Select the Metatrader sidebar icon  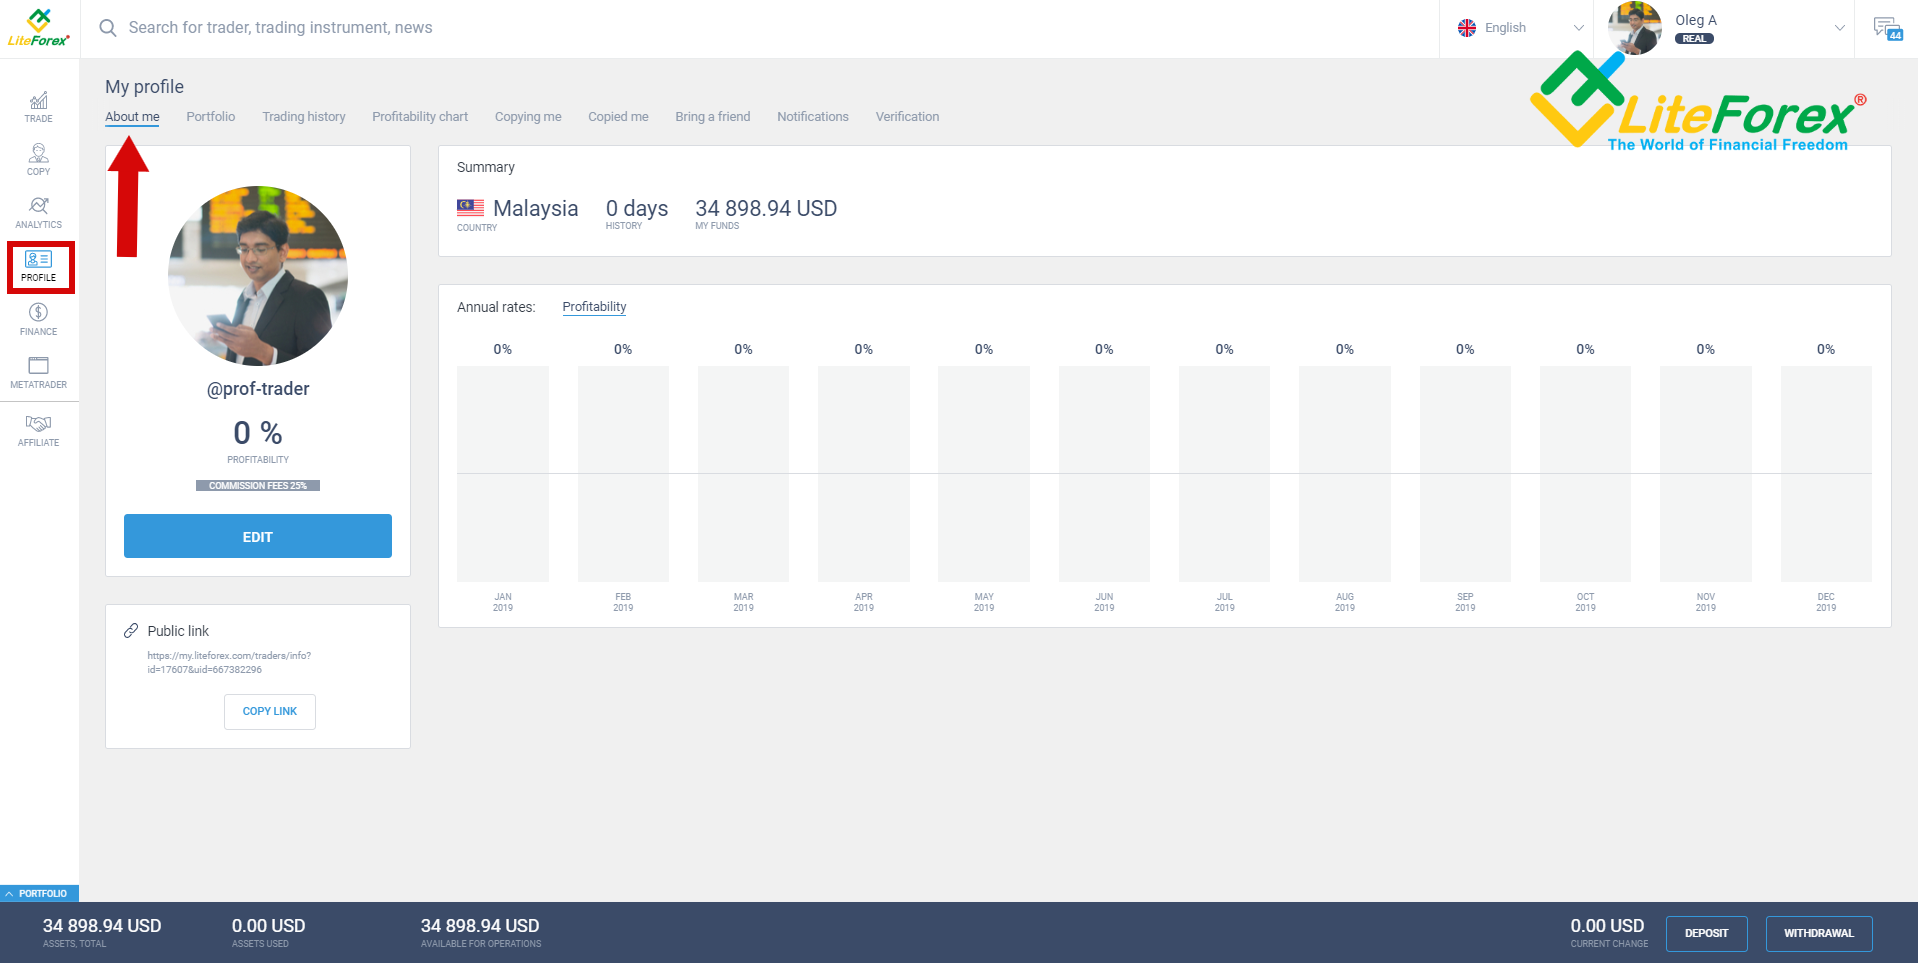coord(38,372)
